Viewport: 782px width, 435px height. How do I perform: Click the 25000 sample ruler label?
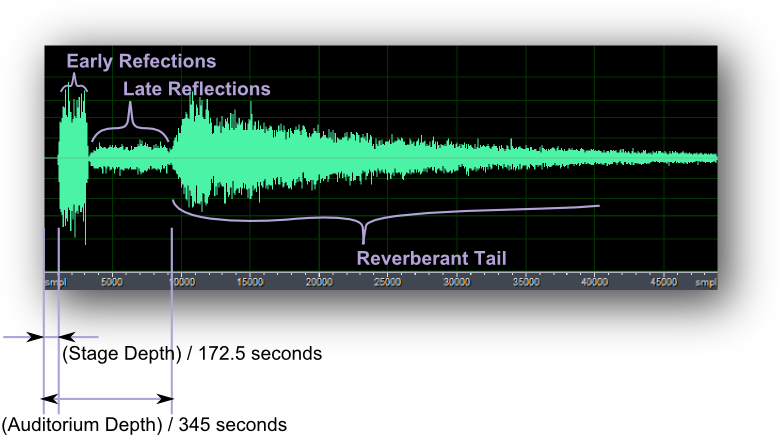388,282
